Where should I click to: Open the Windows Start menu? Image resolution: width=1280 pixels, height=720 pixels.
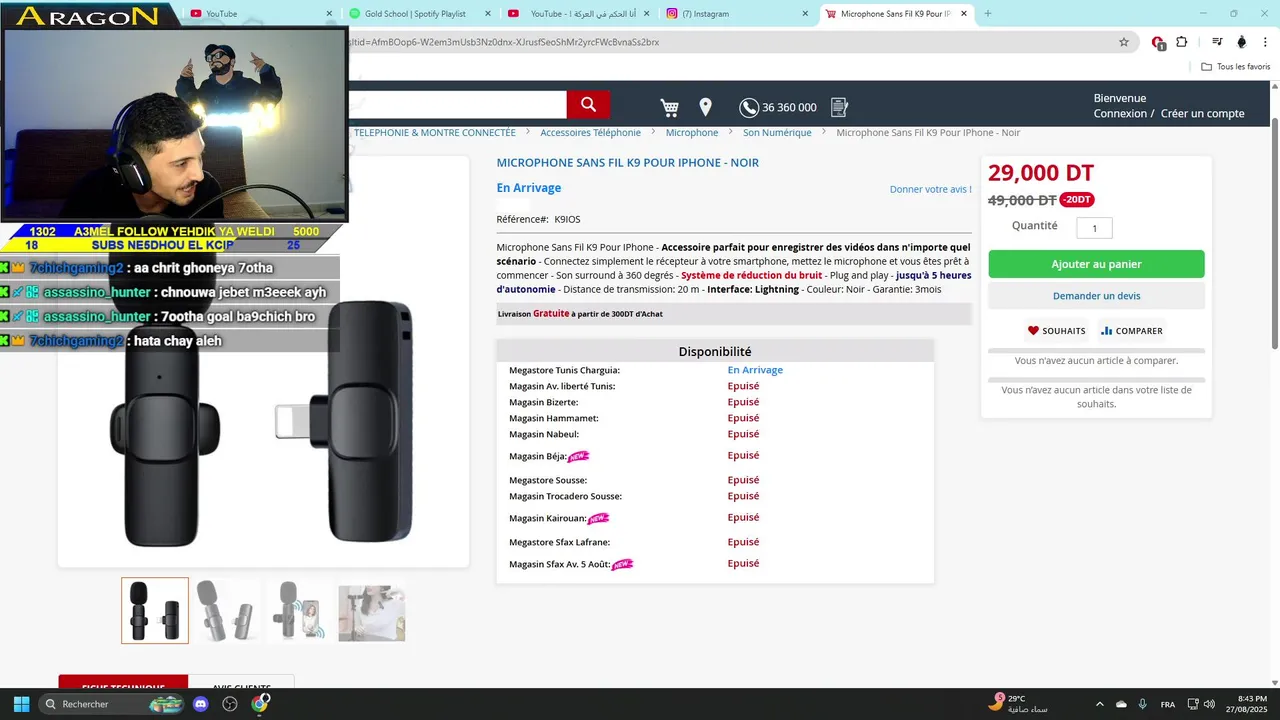[x=21, y=704]
